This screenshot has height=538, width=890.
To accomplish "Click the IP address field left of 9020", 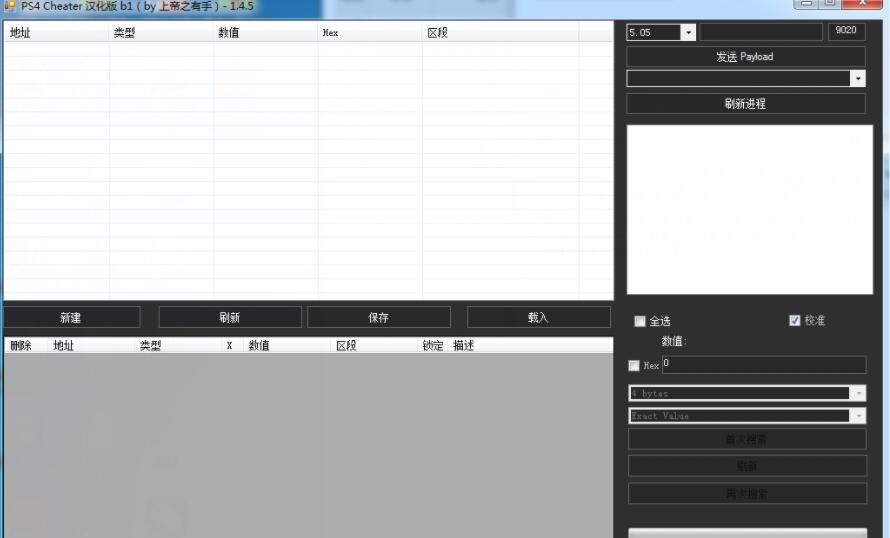I will 761,32.
